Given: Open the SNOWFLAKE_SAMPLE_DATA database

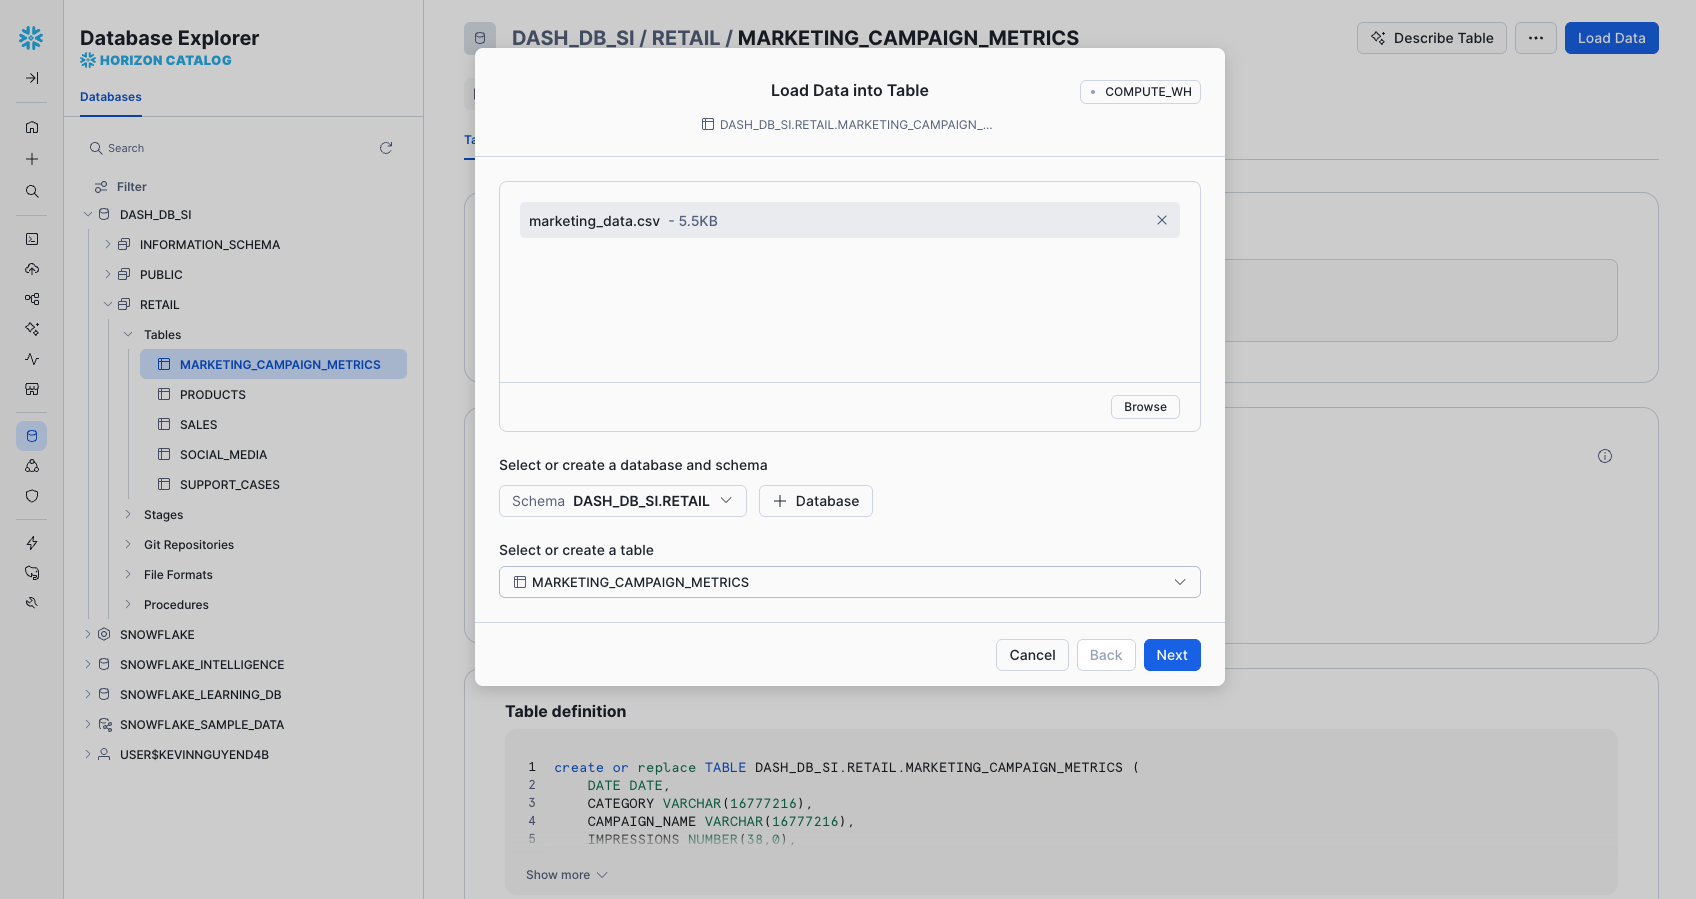Looking at the screenshot, I should click(x=202, y=725).
